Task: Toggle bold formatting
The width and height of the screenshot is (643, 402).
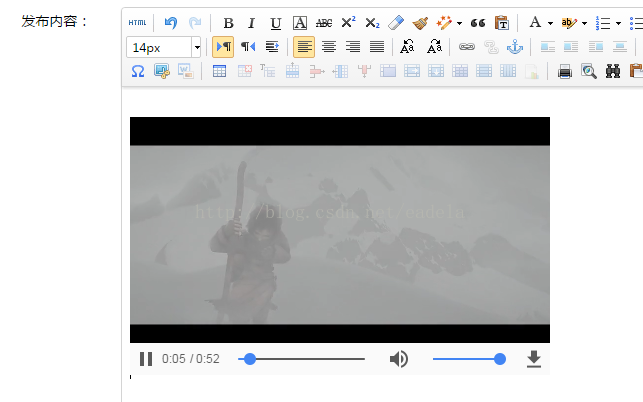Action: [x=228, y=23]
